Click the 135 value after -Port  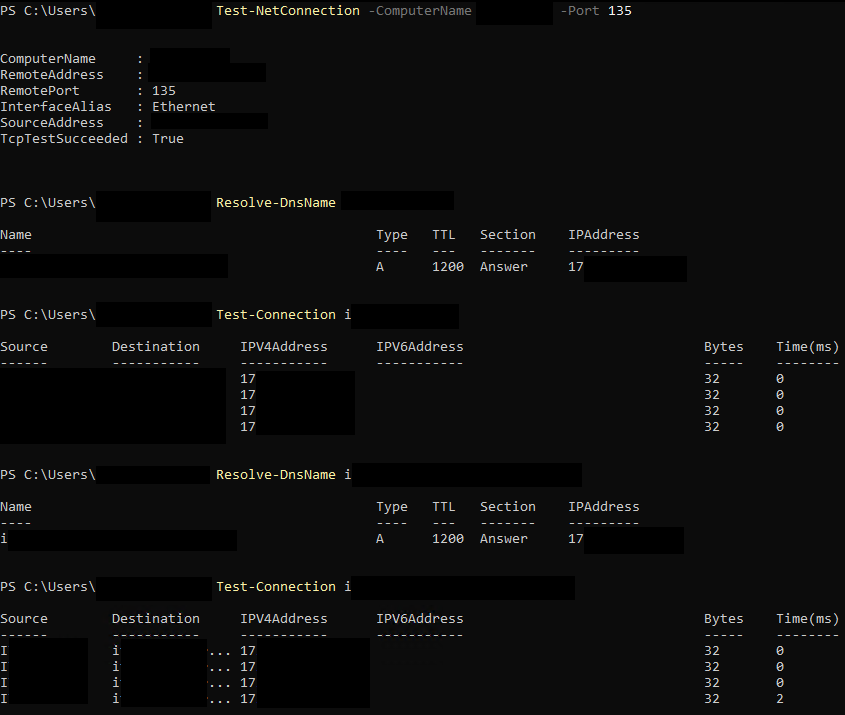[x=620, y=11]
